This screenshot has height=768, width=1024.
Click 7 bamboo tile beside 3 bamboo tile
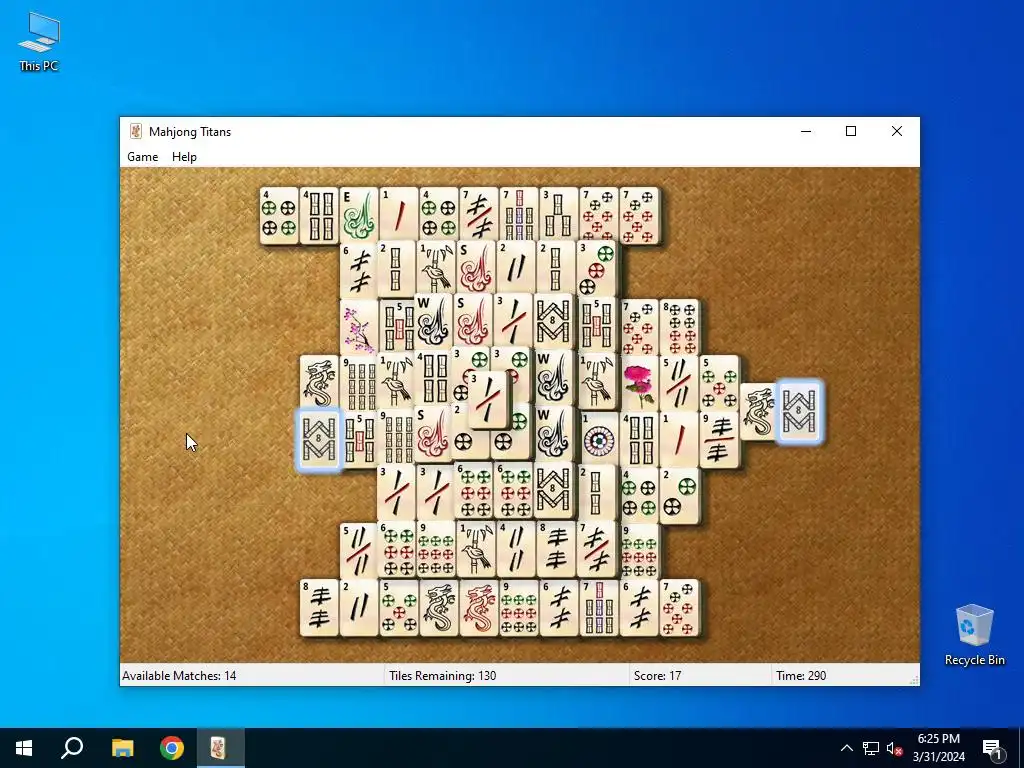[x=519, y=215]
